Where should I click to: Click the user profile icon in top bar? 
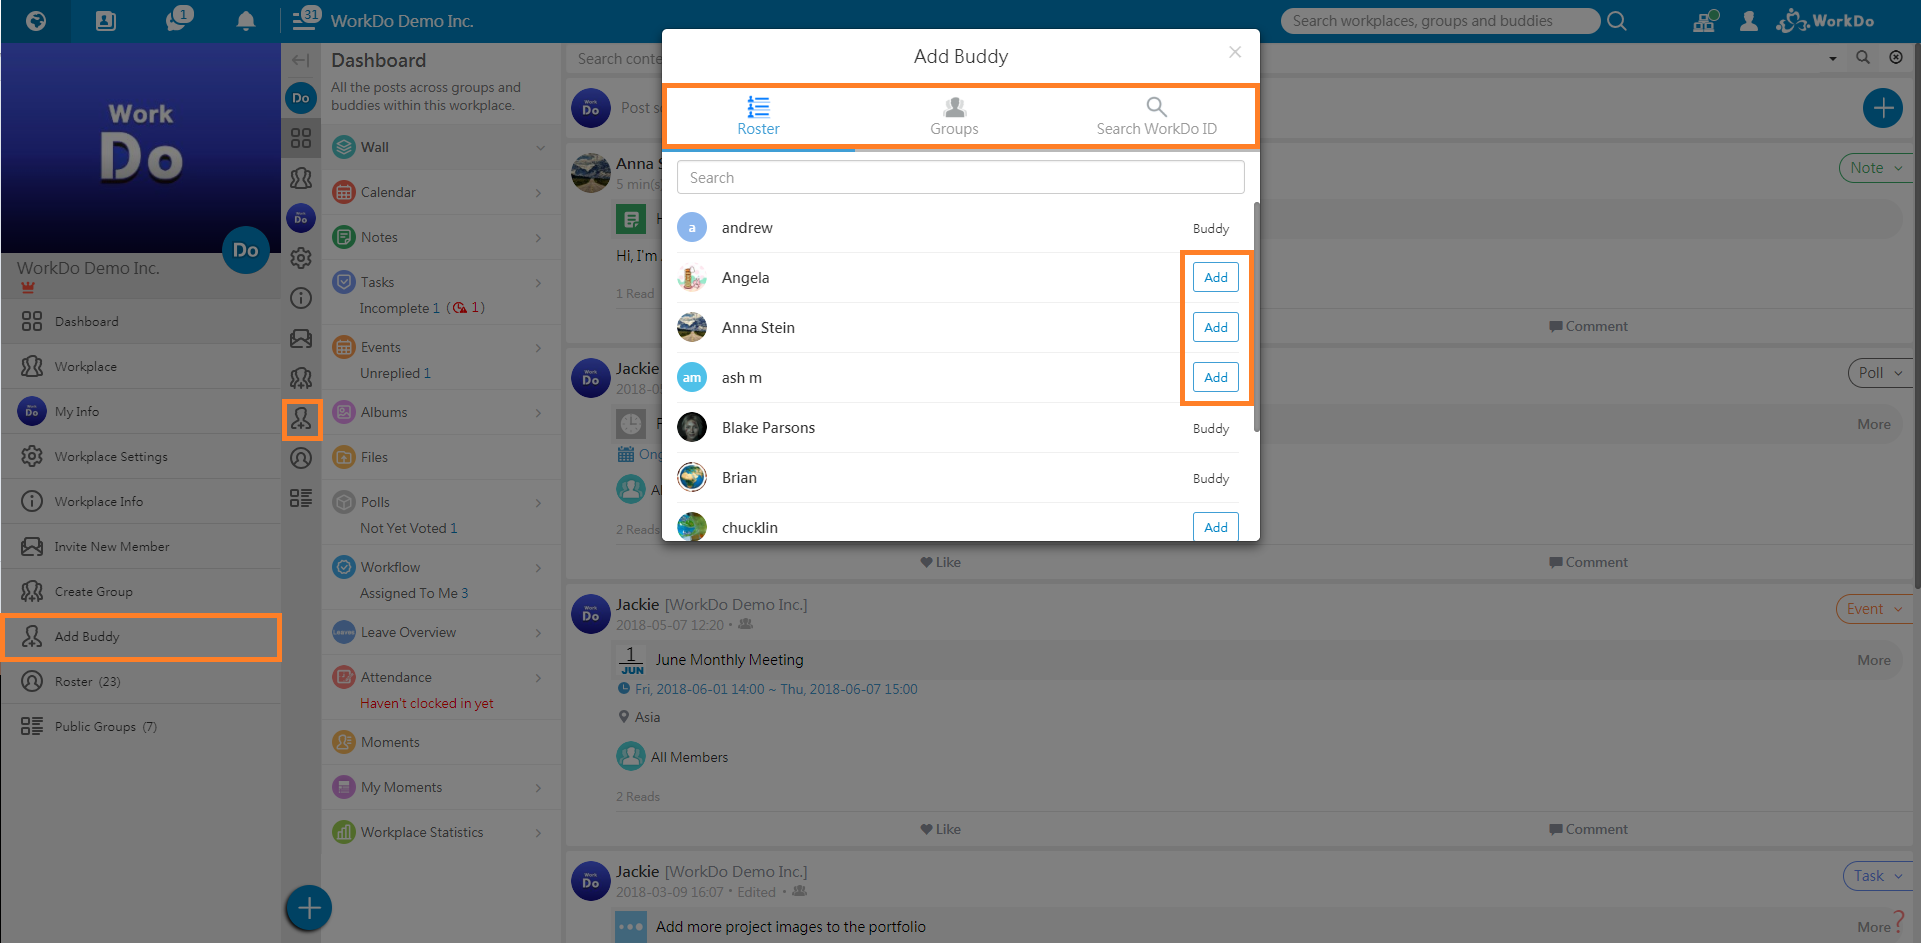1749,21
